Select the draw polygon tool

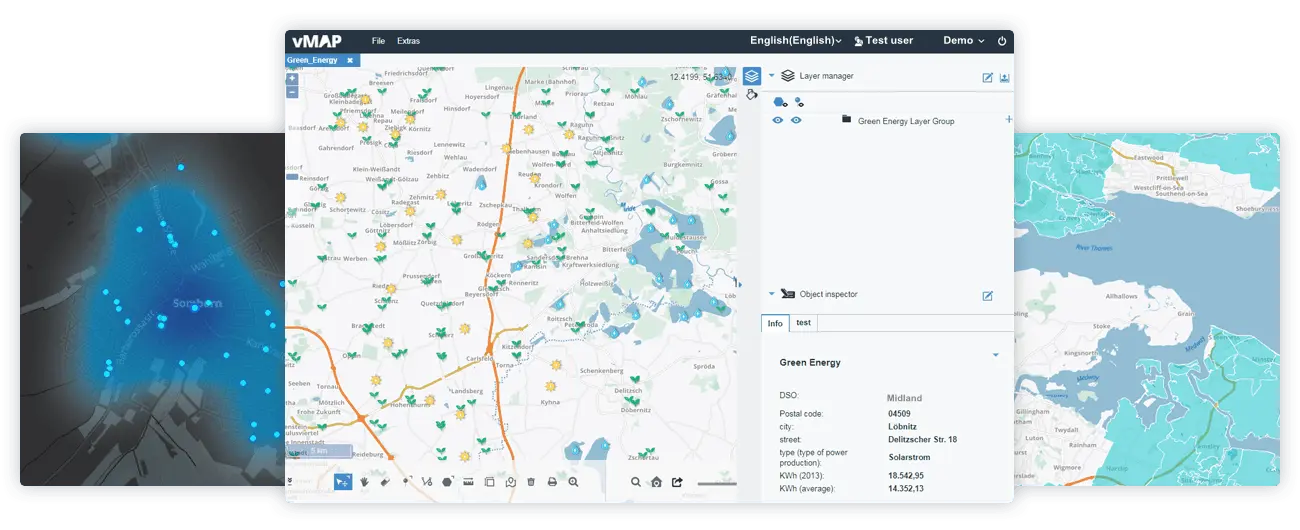(448, 482)
